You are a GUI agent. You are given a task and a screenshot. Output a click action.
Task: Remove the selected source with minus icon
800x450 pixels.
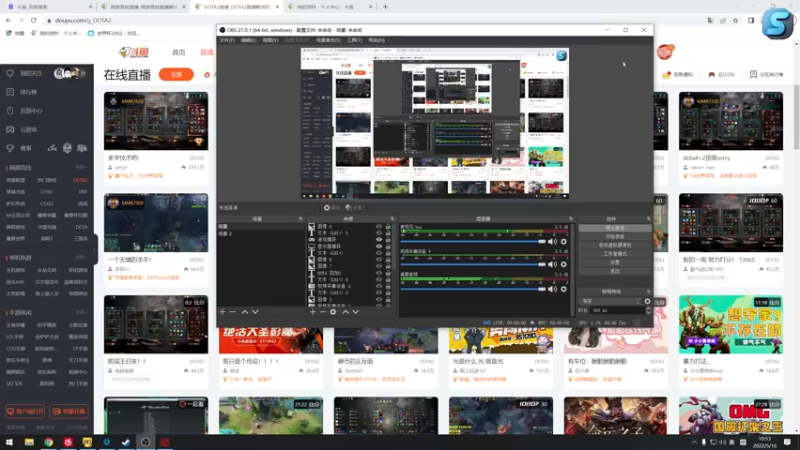(x=322, y=312)
